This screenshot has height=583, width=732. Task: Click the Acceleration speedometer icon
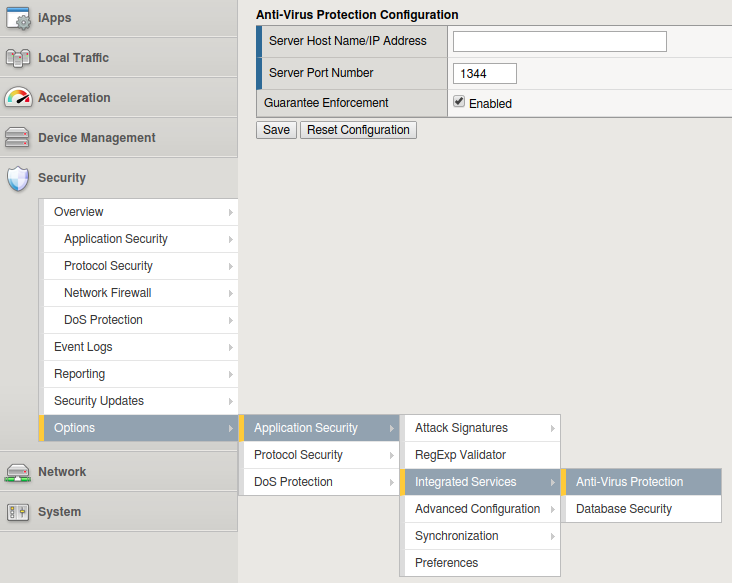click(18, 98)
